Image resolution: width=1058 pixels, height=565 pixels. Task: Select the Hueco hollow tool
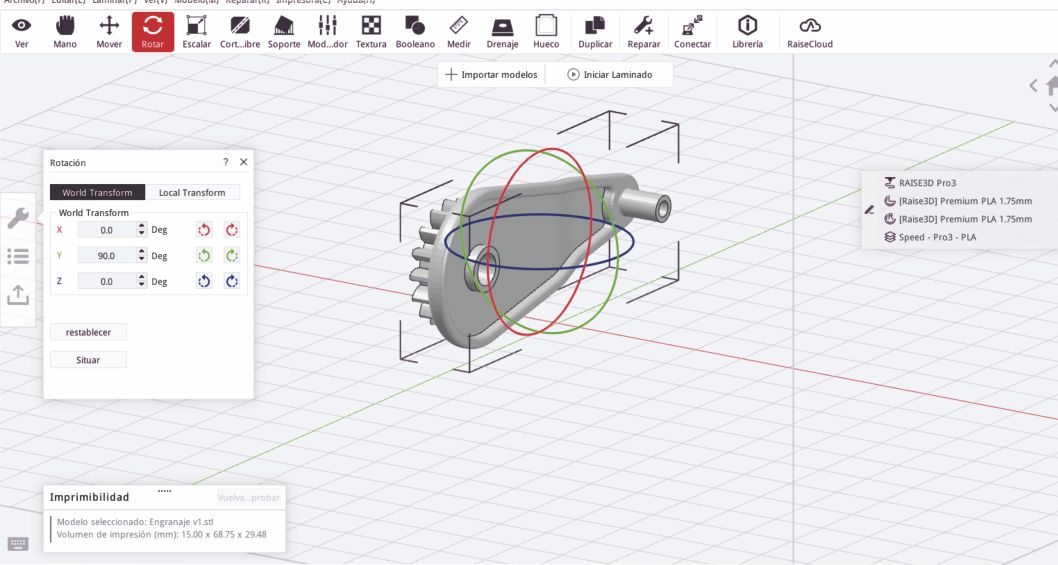546,32
